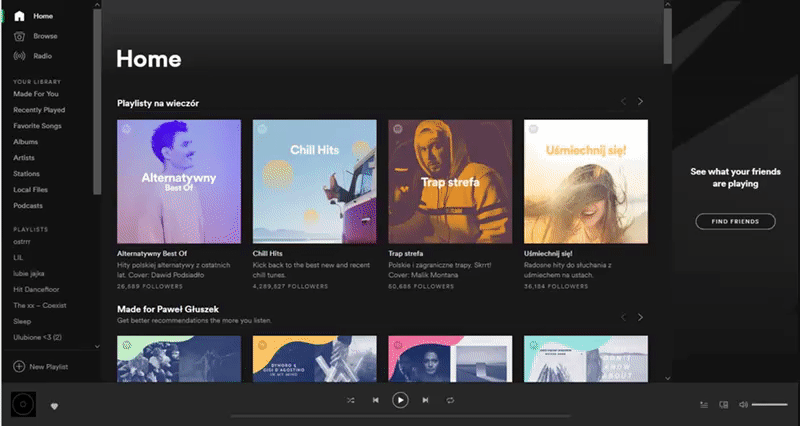Image resolution: width=800 pixels, height=426 pixels.
Task: Show previous Made for Paweł Głuszek items
Action: [623, 317]
